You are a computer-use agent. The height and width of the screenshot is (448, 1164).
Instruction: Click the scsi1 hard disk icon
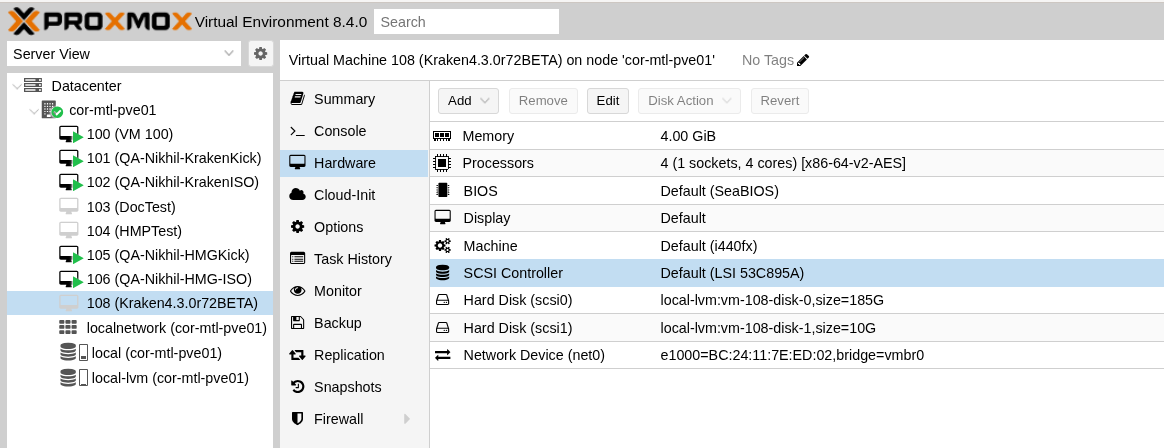pyautogui.click(x=442, y=328)
